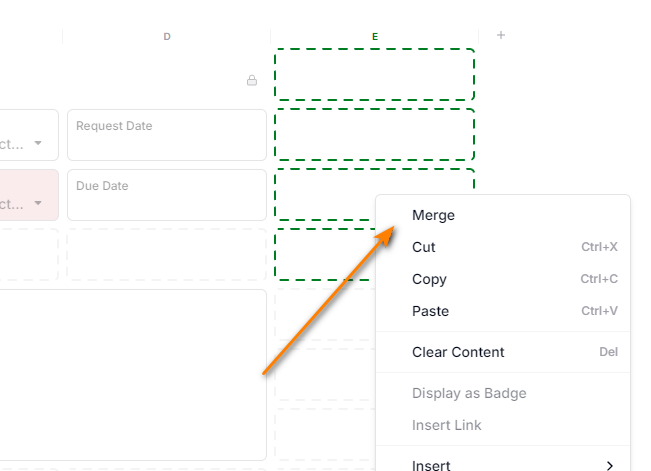Choose Paste in the context menu
Screen dimensions: 651x471
coord(430,311)
